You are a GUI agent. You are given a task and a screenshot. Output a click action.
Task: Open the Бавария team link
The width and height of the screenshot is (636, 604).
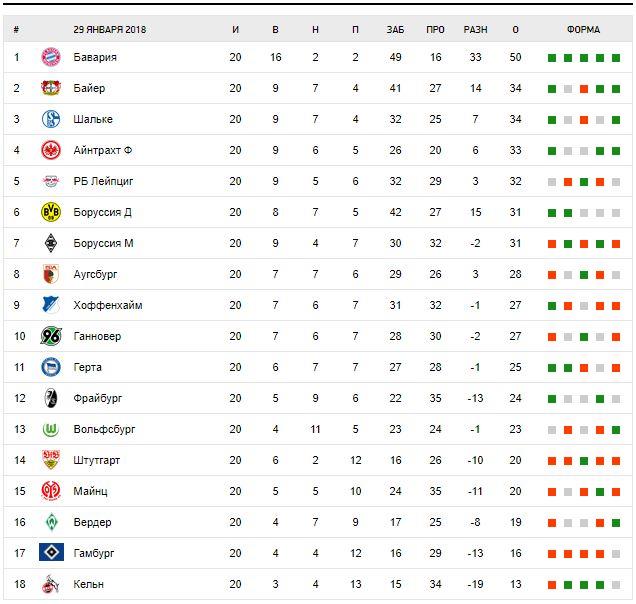pos(95,57)
